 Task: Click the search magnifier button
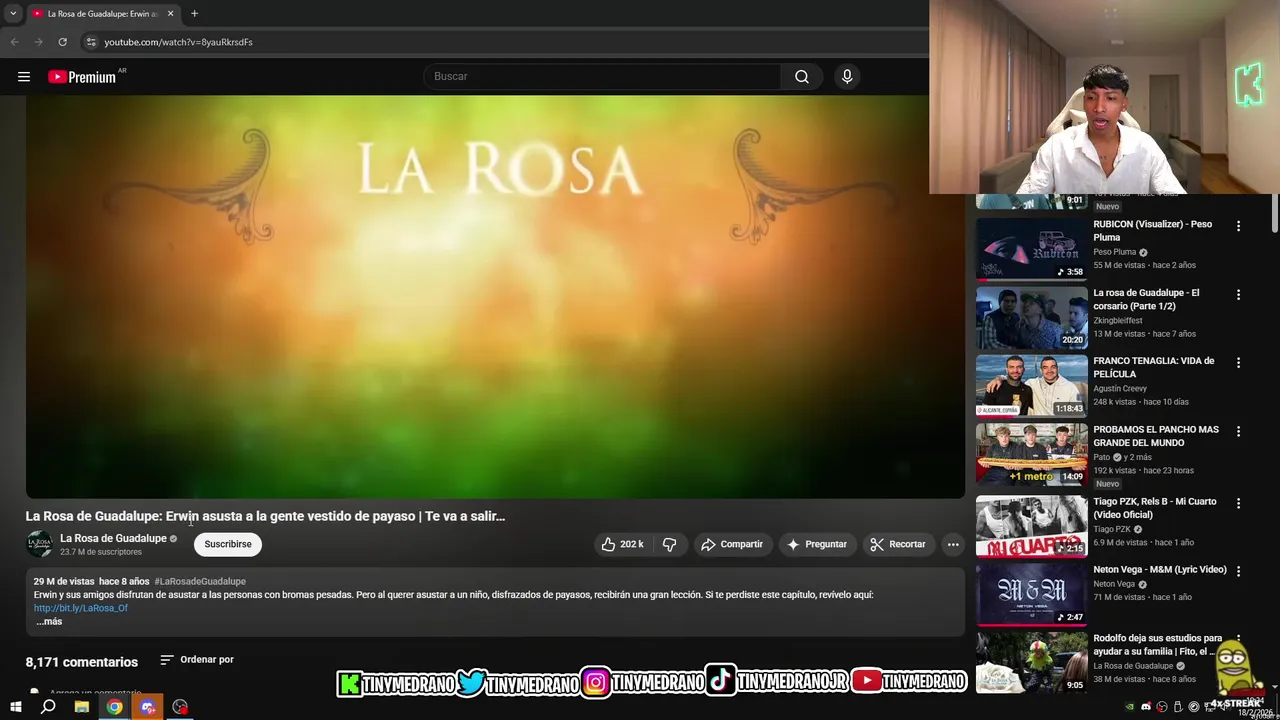coord(802,77)
